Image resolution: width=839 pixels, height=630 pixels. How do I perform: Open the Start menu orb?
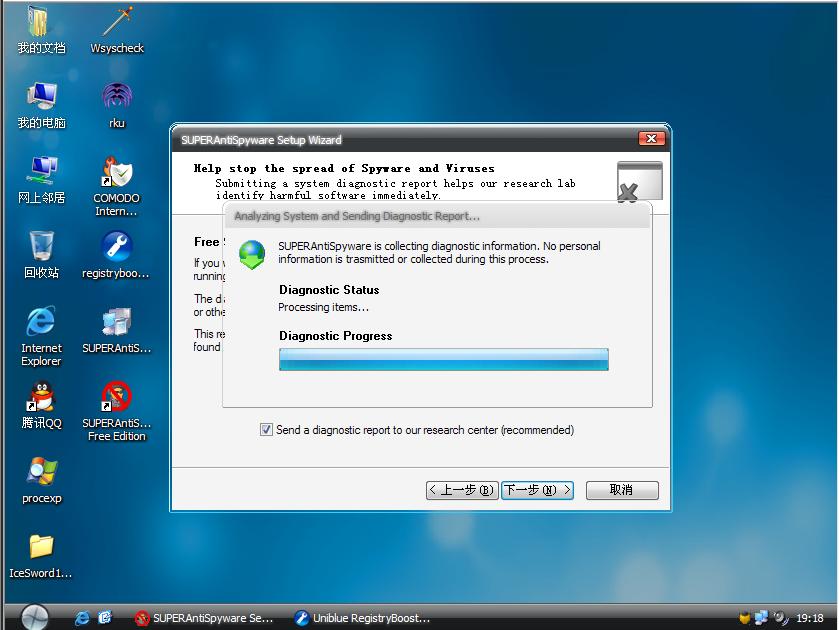tap(35, 617)
